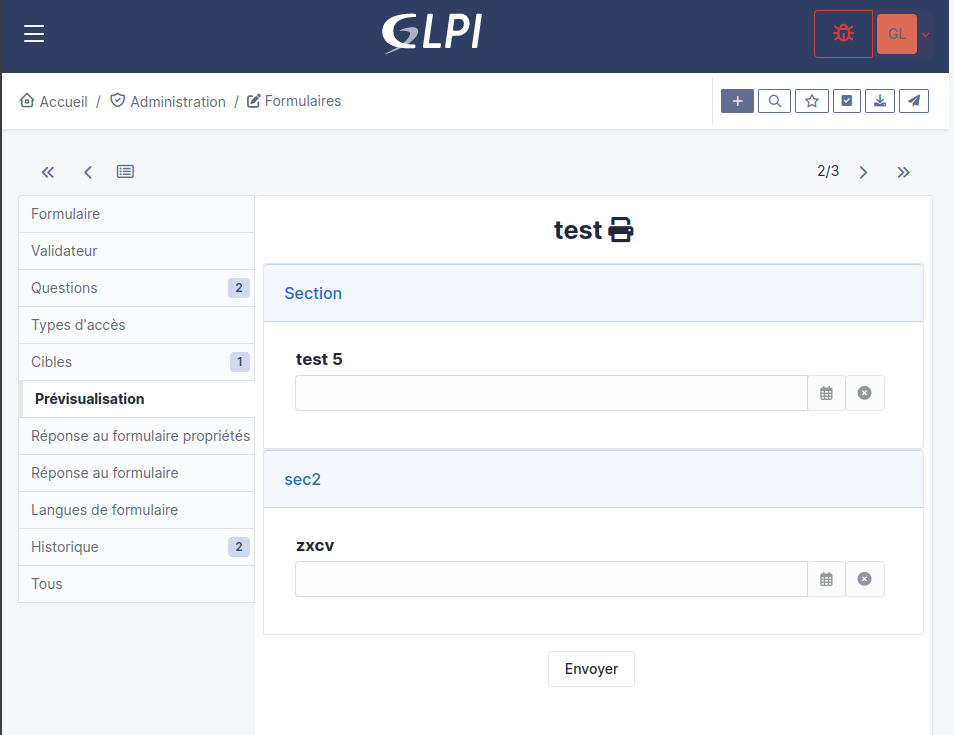
Task: Open Réponse au formulaire propriétés tab
Action: (x=136, y=436)
